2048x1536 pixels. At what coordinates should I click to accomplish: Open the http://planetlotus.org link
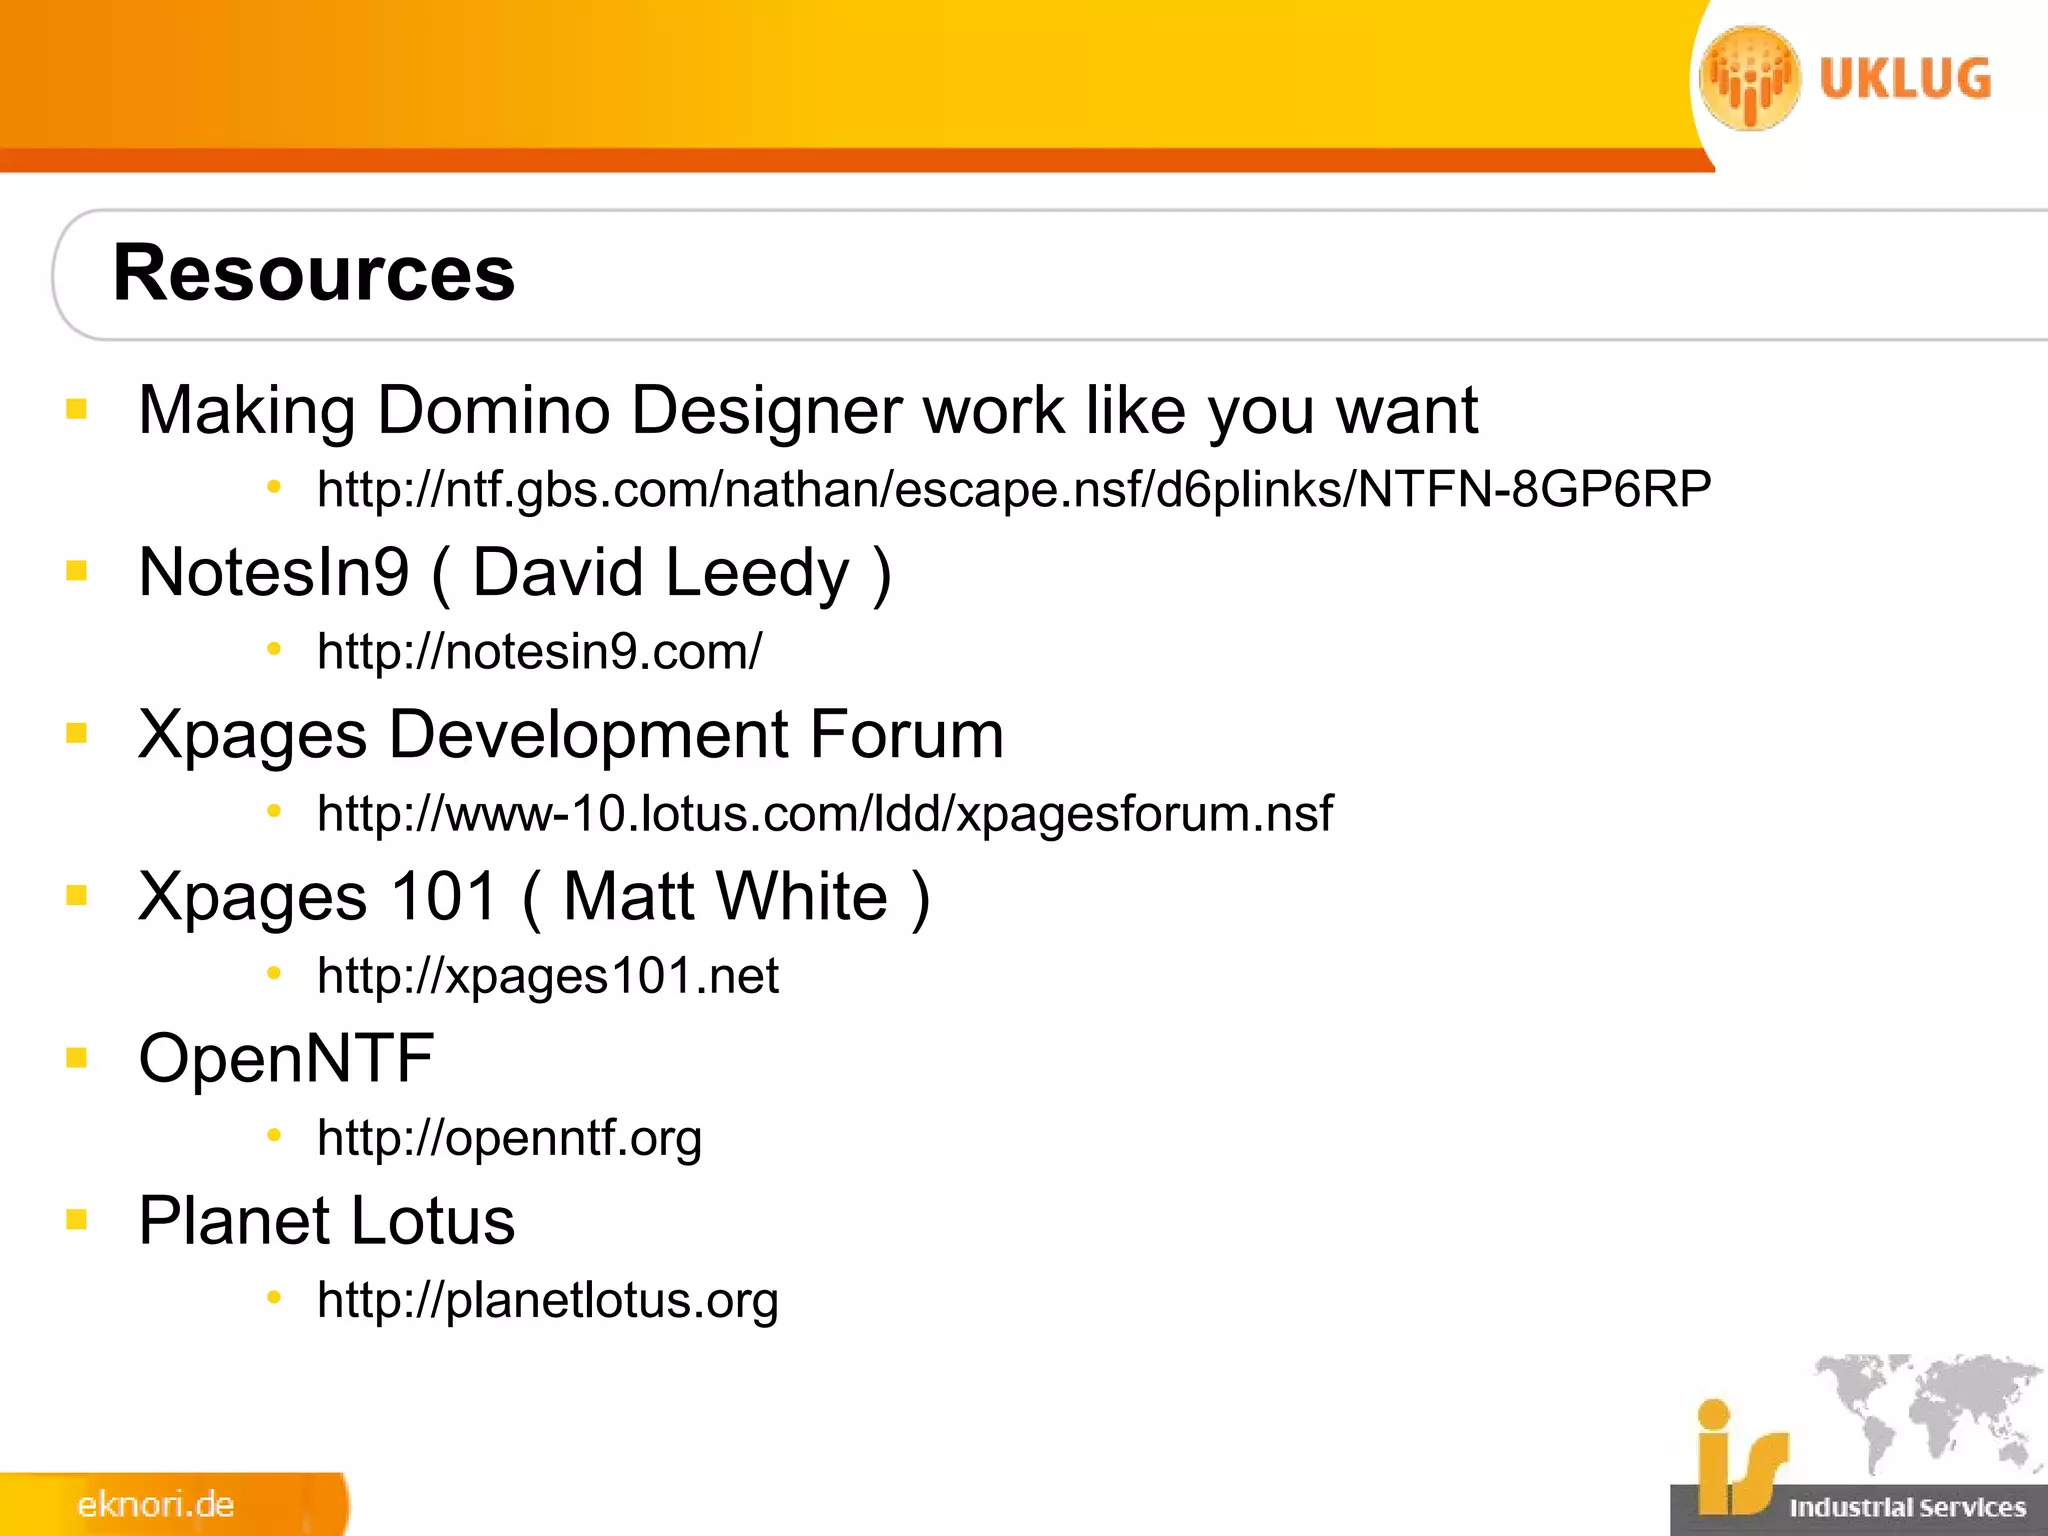click(547, 1300)
